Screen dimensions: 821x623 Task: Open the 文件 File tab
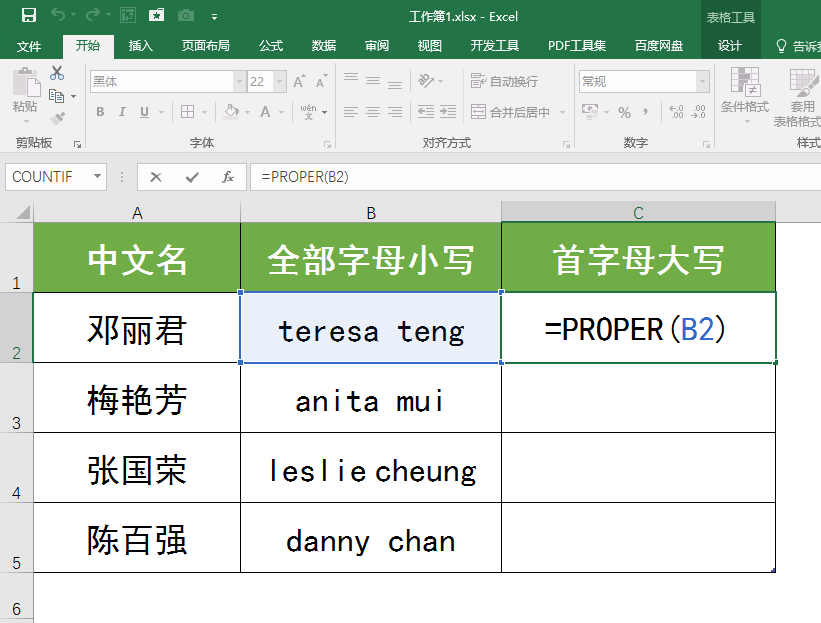tap(29, 46)
